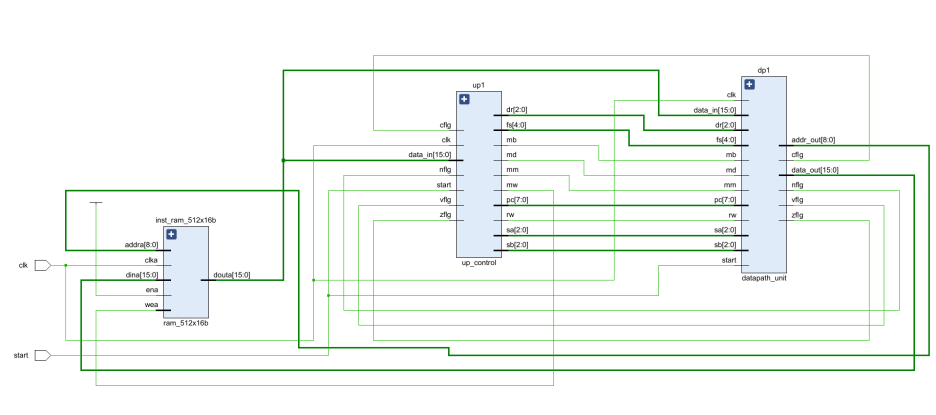The height and width of the screenshot is (415, 936).
Task: Select dp1's cflg output pin
Action: coord(797,155)
